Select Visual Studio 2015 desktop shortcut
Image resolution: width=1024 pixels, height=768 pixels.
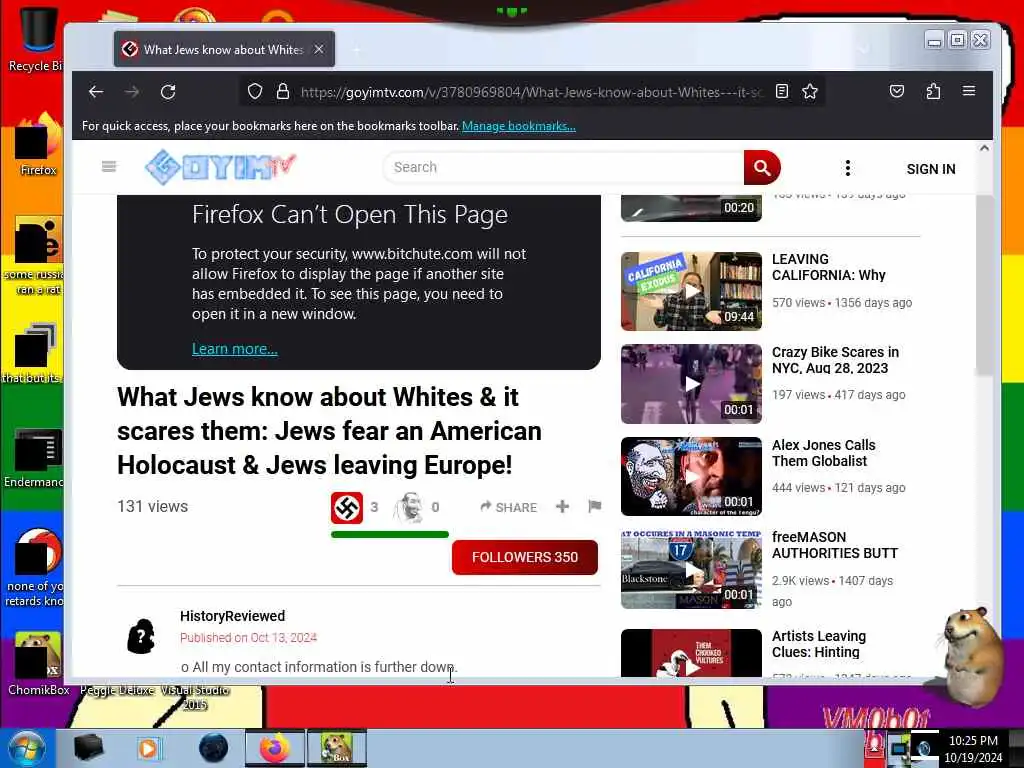coord(195,697)
